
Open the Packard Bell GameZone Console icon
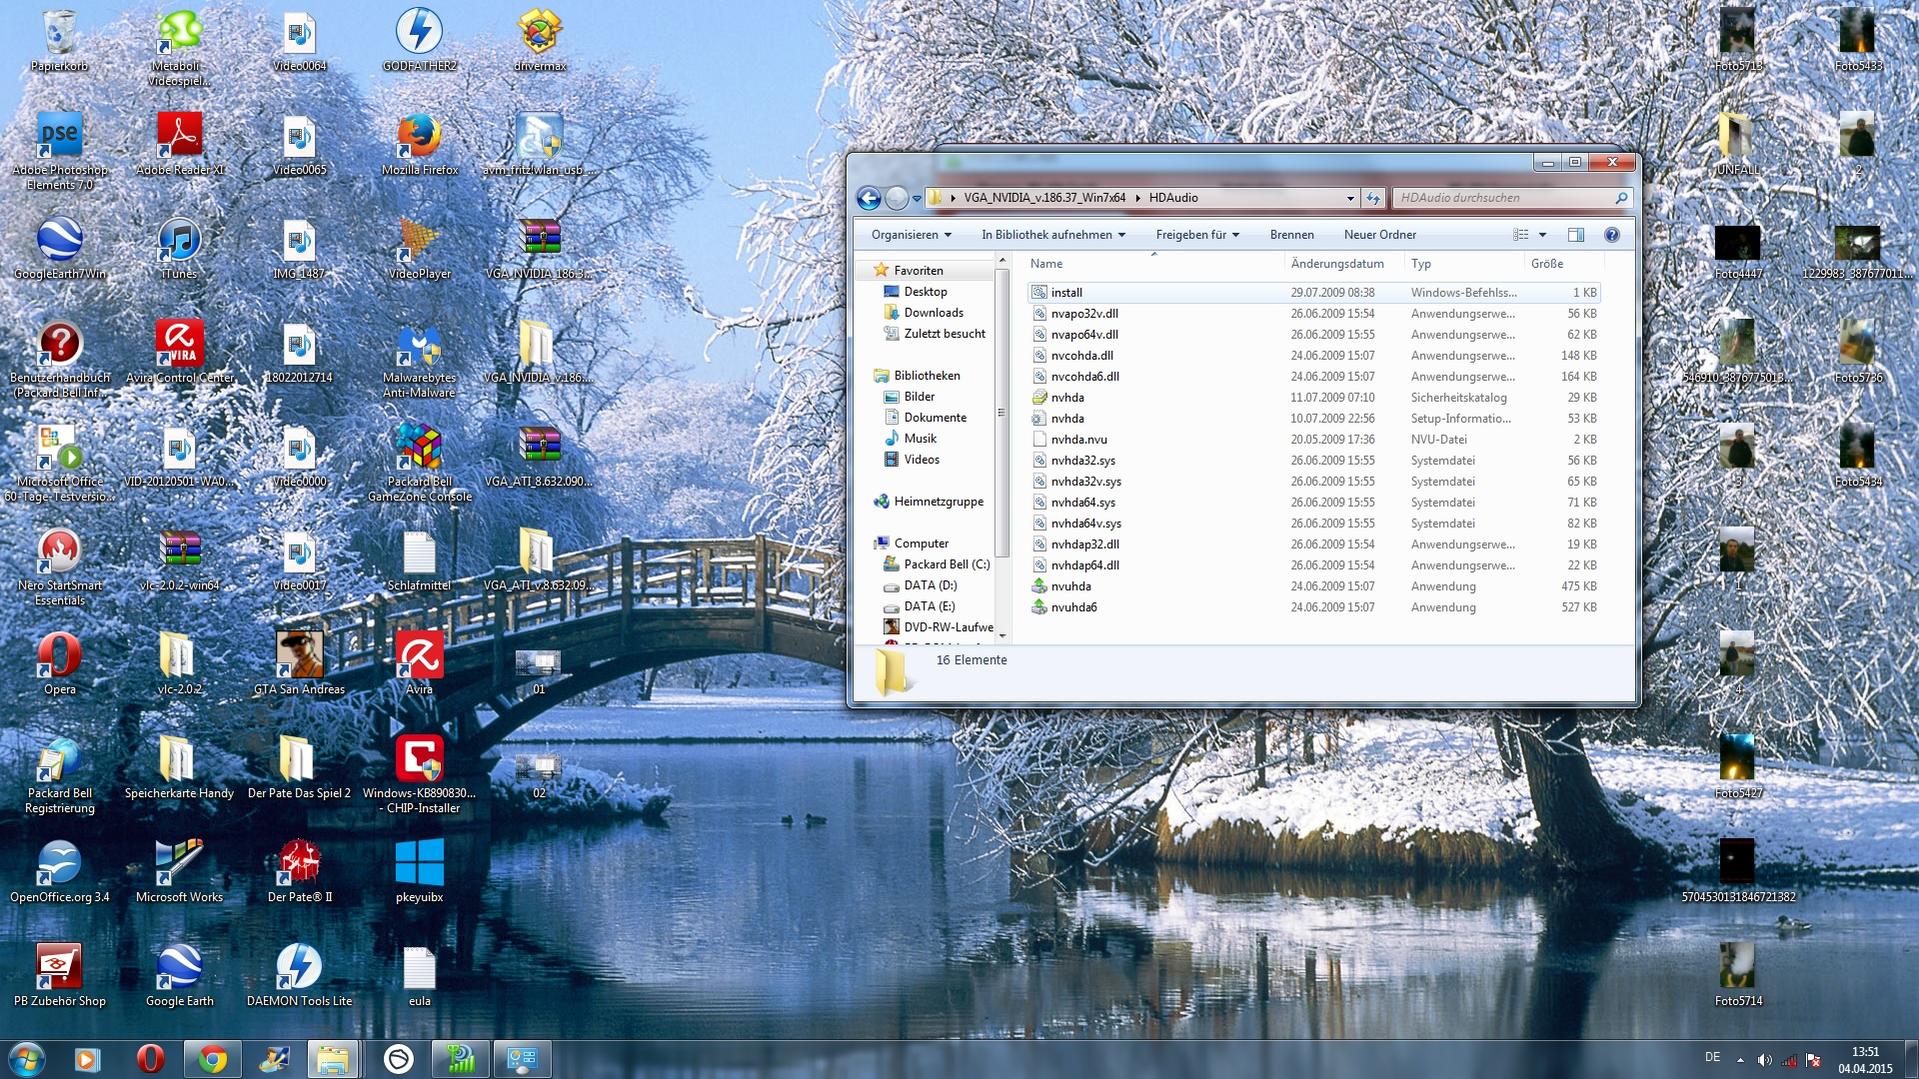419,463
